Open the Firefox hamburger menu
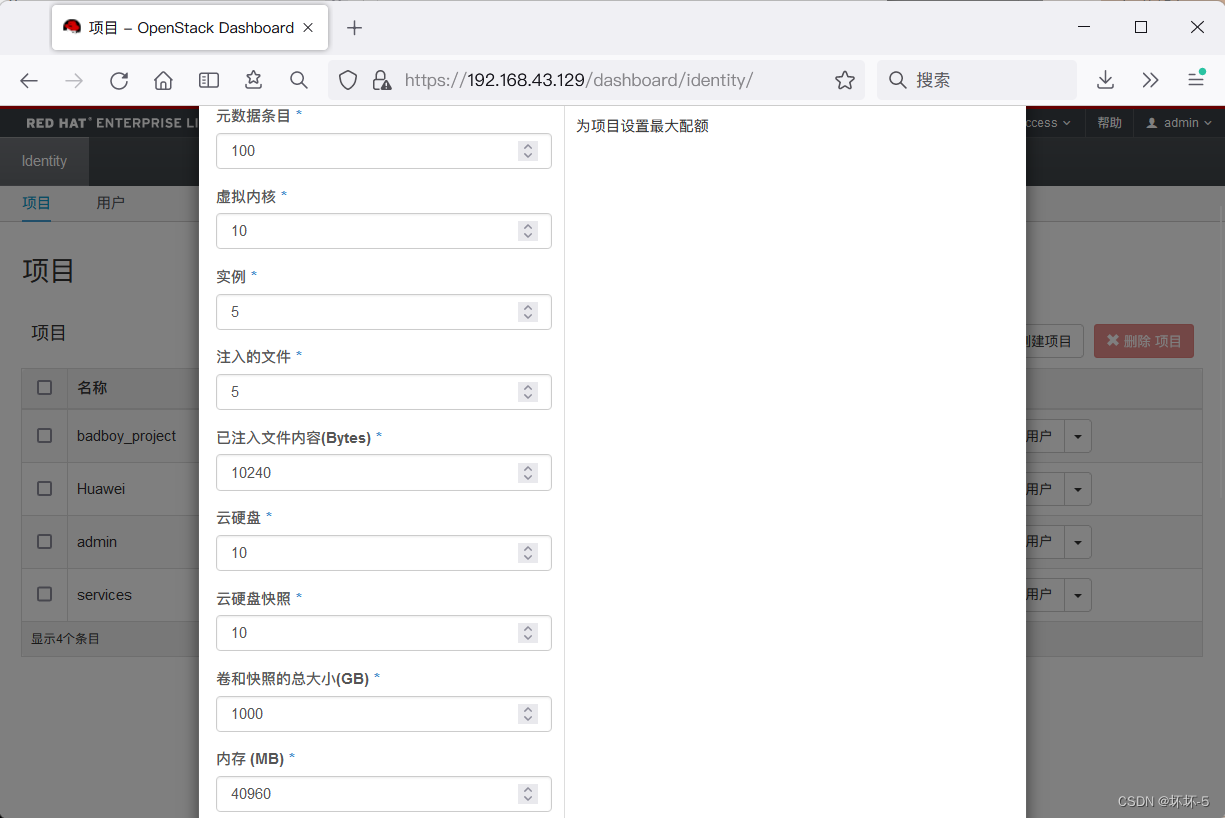 (x=1196, y=80)
